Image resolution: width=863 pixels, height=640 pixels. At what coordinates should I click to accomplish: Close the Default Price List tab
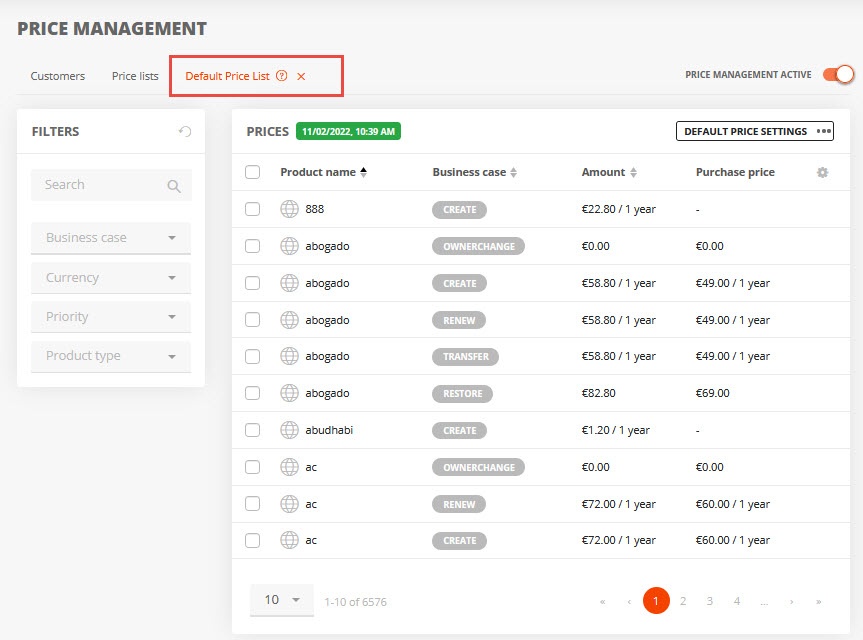click(301, 76)
